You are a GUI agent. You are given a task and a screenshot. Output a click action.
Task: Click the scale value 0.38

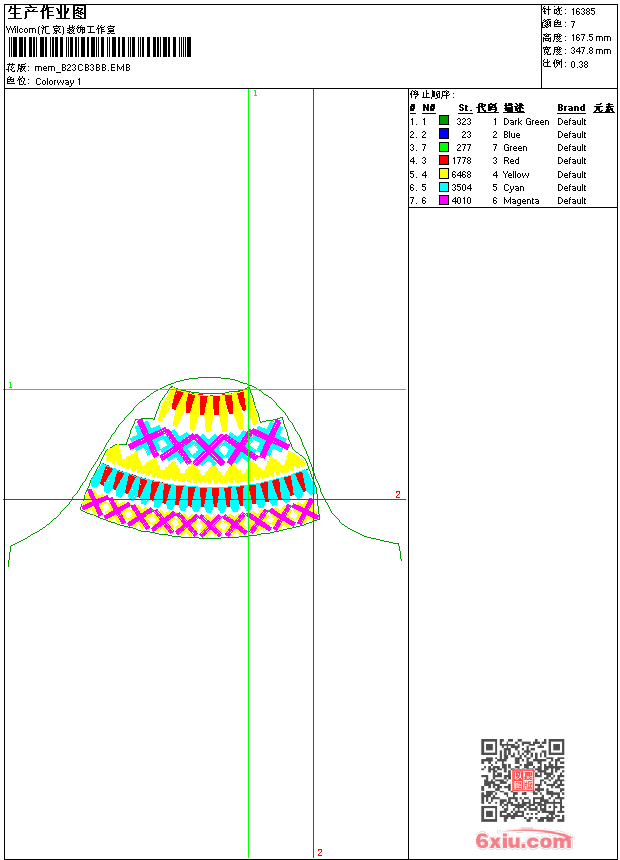pyautogui.click(x=579, y=65)
